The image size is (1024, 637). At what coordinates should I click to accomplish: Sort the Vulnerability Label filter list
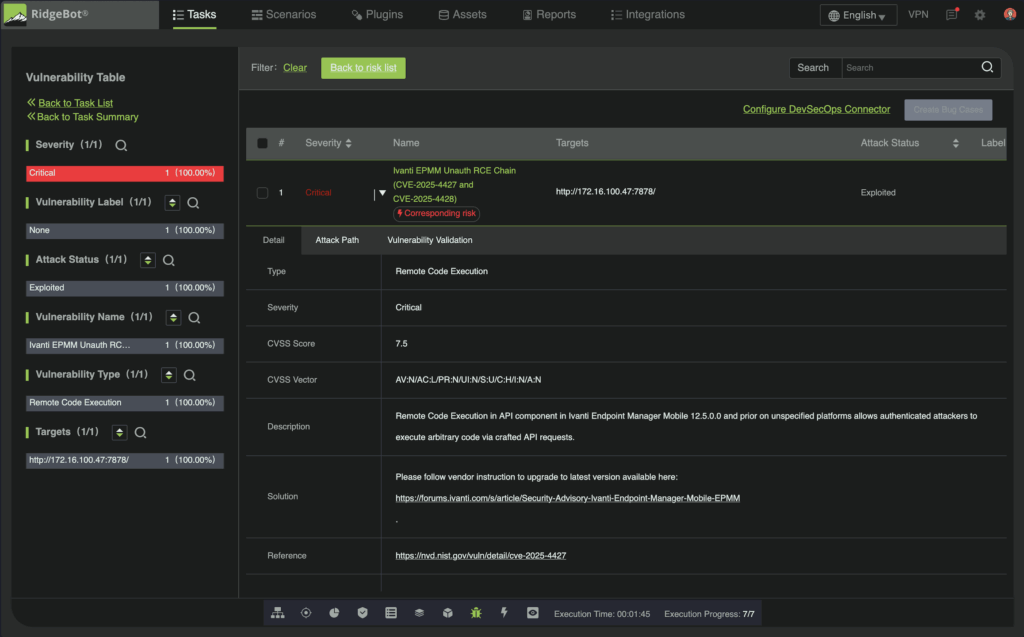coord(172,203)
